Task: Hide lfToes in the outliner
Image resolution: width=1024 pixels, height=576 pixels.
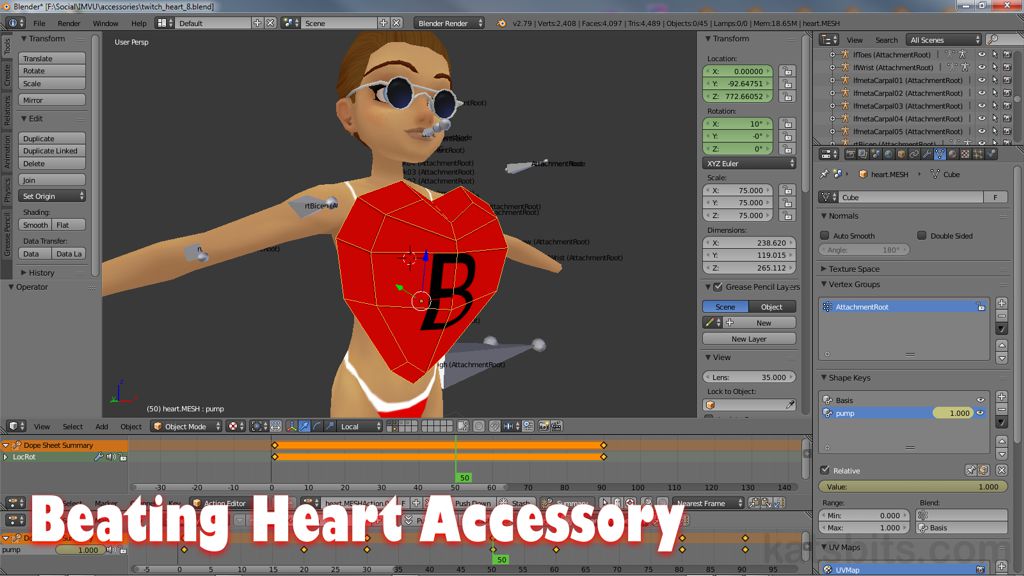Action: (982, 55)
